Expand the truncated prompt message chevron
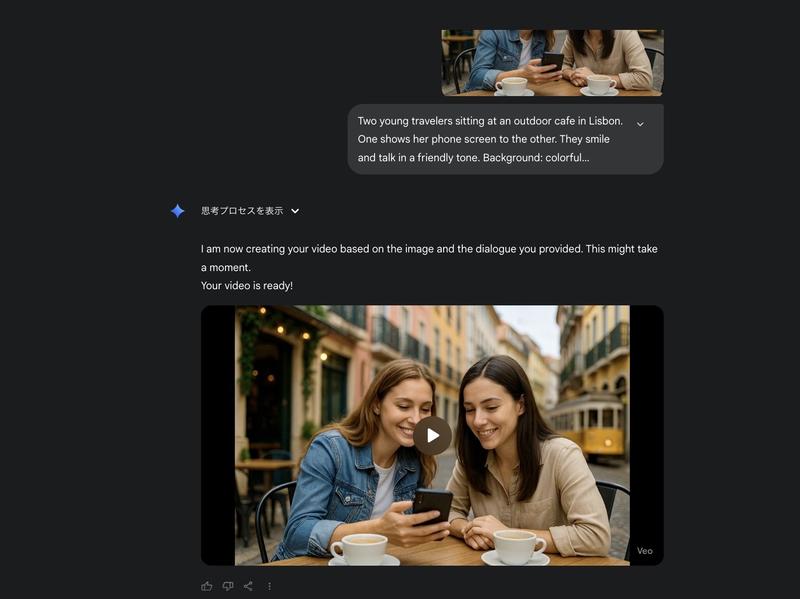This screenshot has width=800, height=599. pos(640,123)
